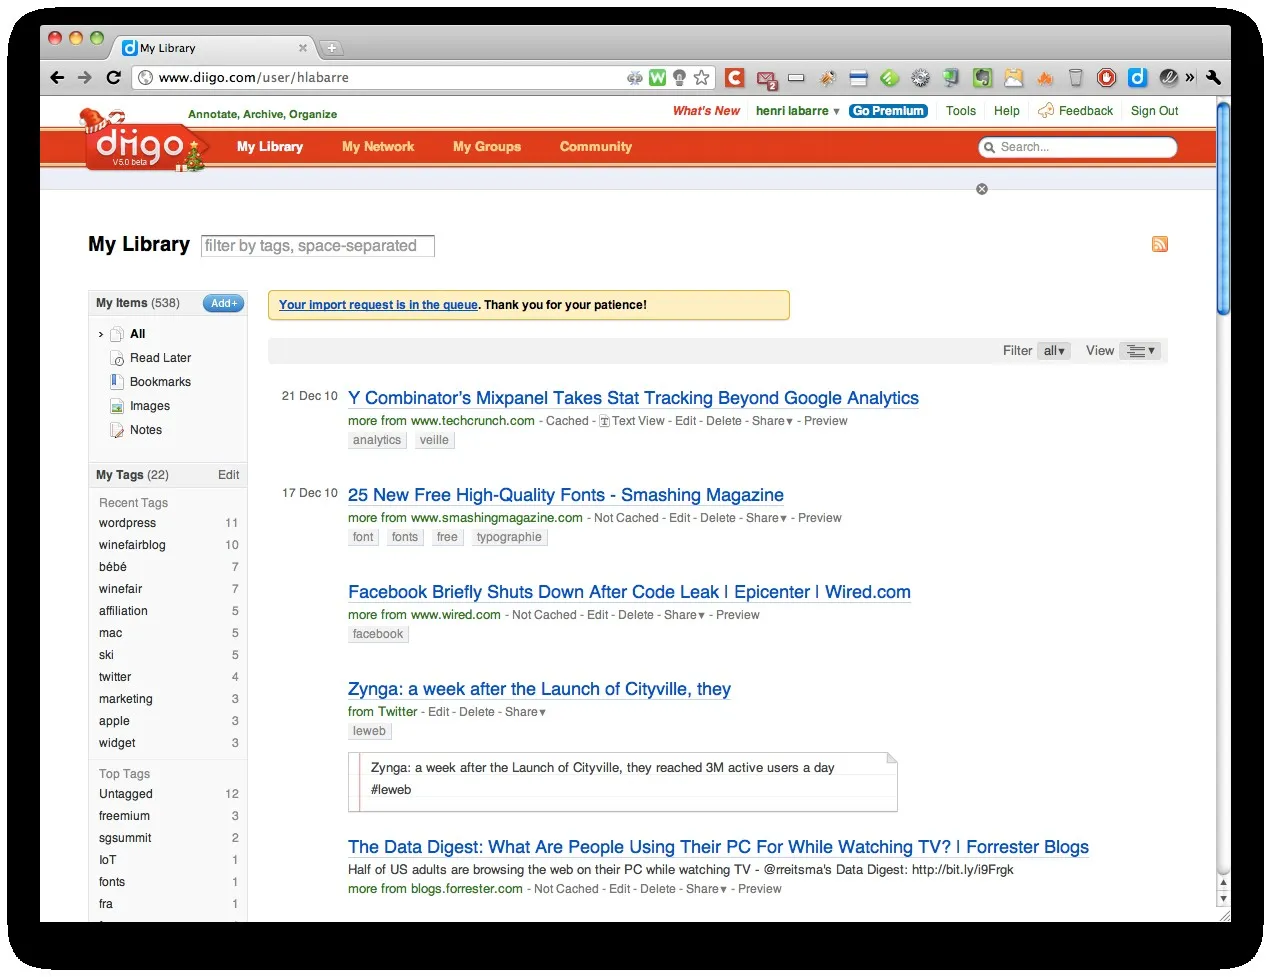Screen dimensions: 1271x977
Task: Close the notification bar with X
Action: (x=982, y=189)
